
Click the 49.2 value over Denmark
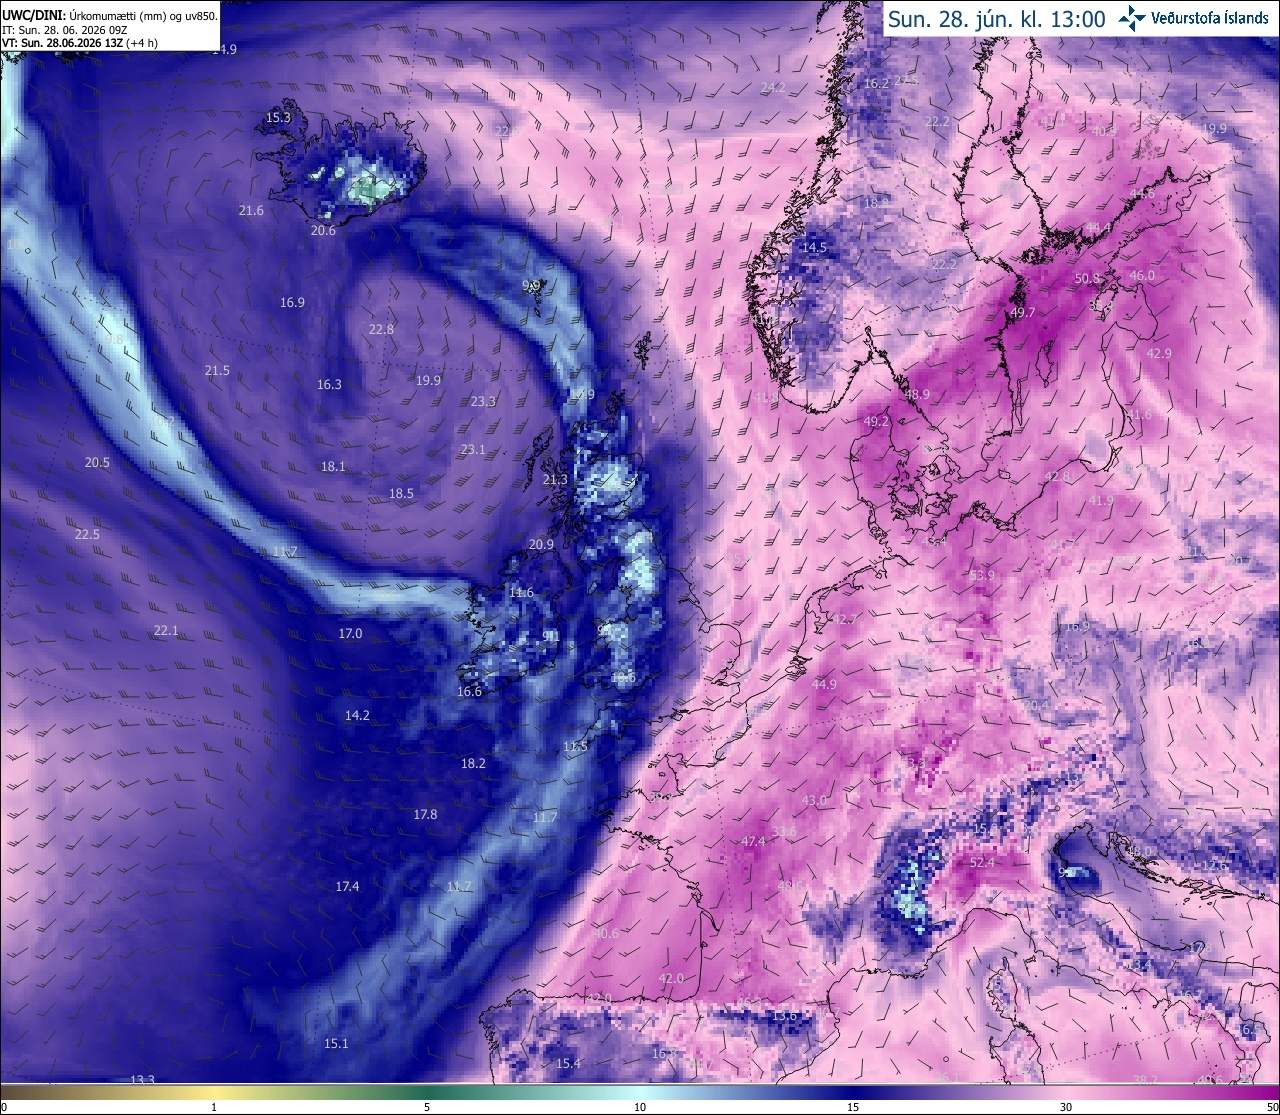pos(876,422)
